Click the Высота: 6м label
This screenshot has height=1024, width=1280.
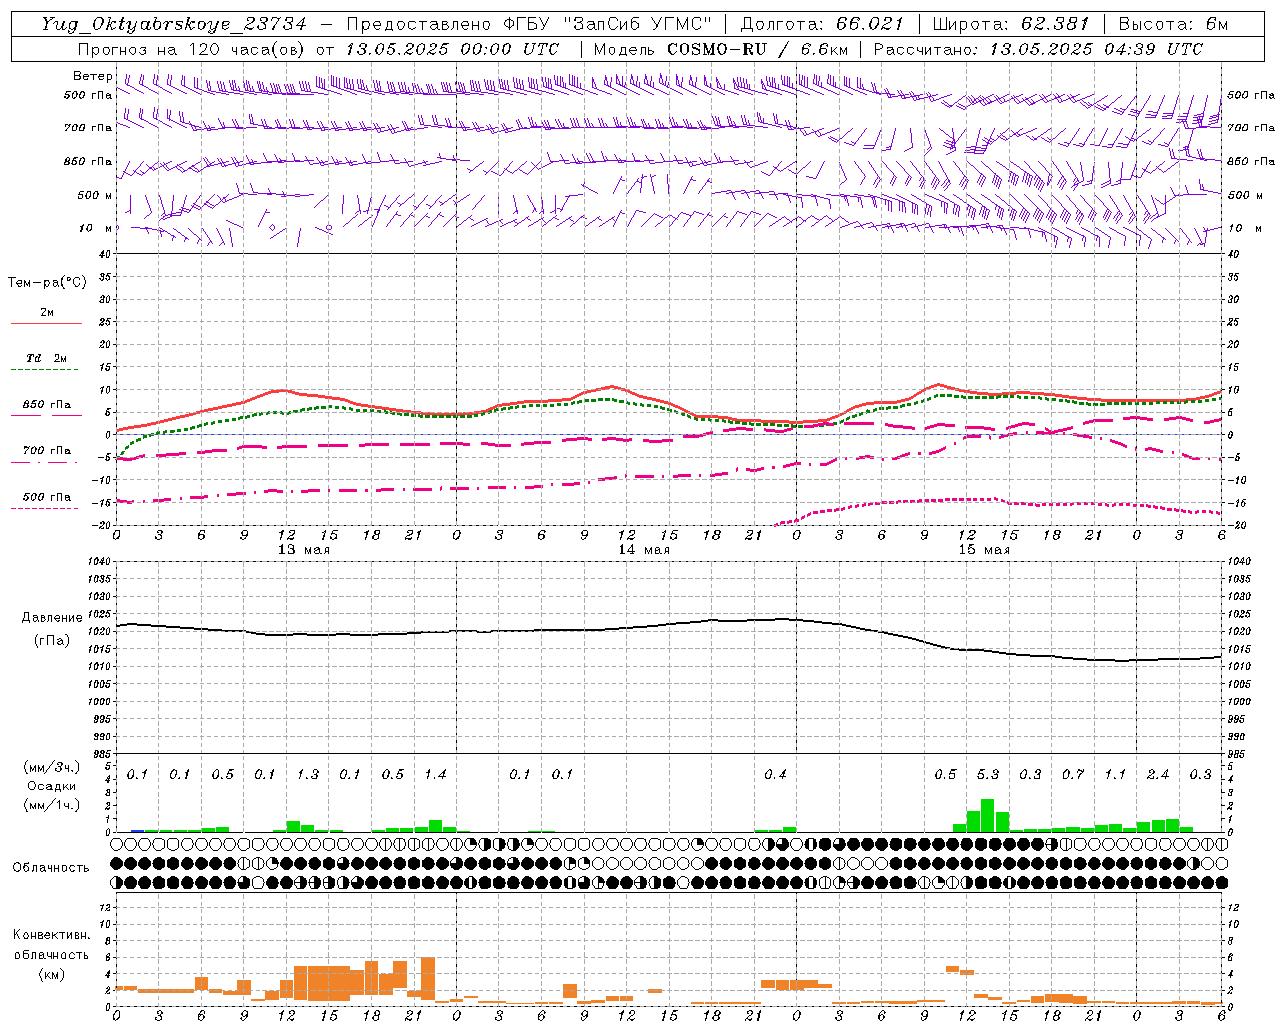1173,24
